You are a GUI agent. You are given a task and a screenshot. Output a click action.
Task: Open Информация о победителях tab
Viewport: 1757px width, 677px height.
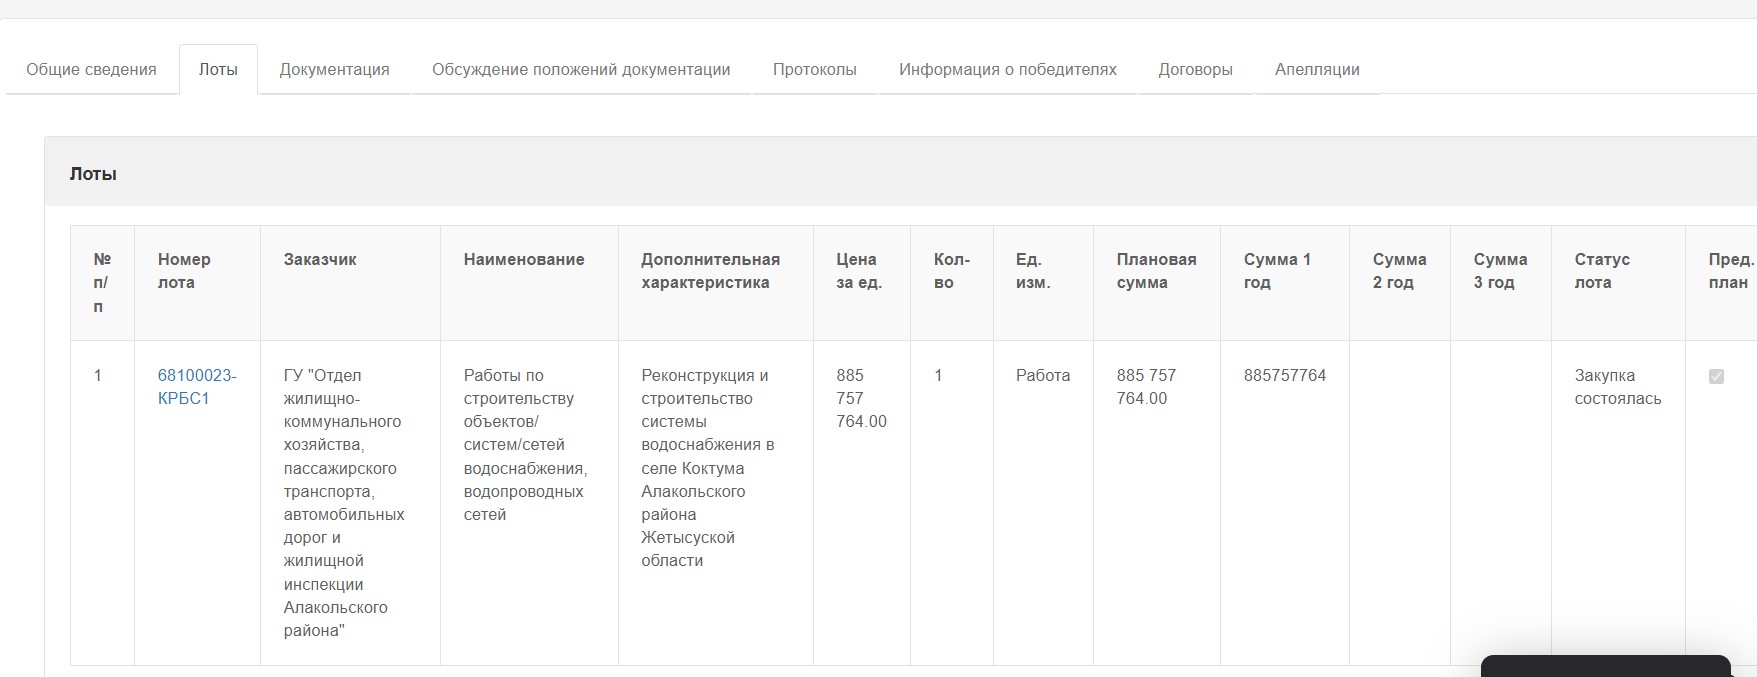[1007, 69]
